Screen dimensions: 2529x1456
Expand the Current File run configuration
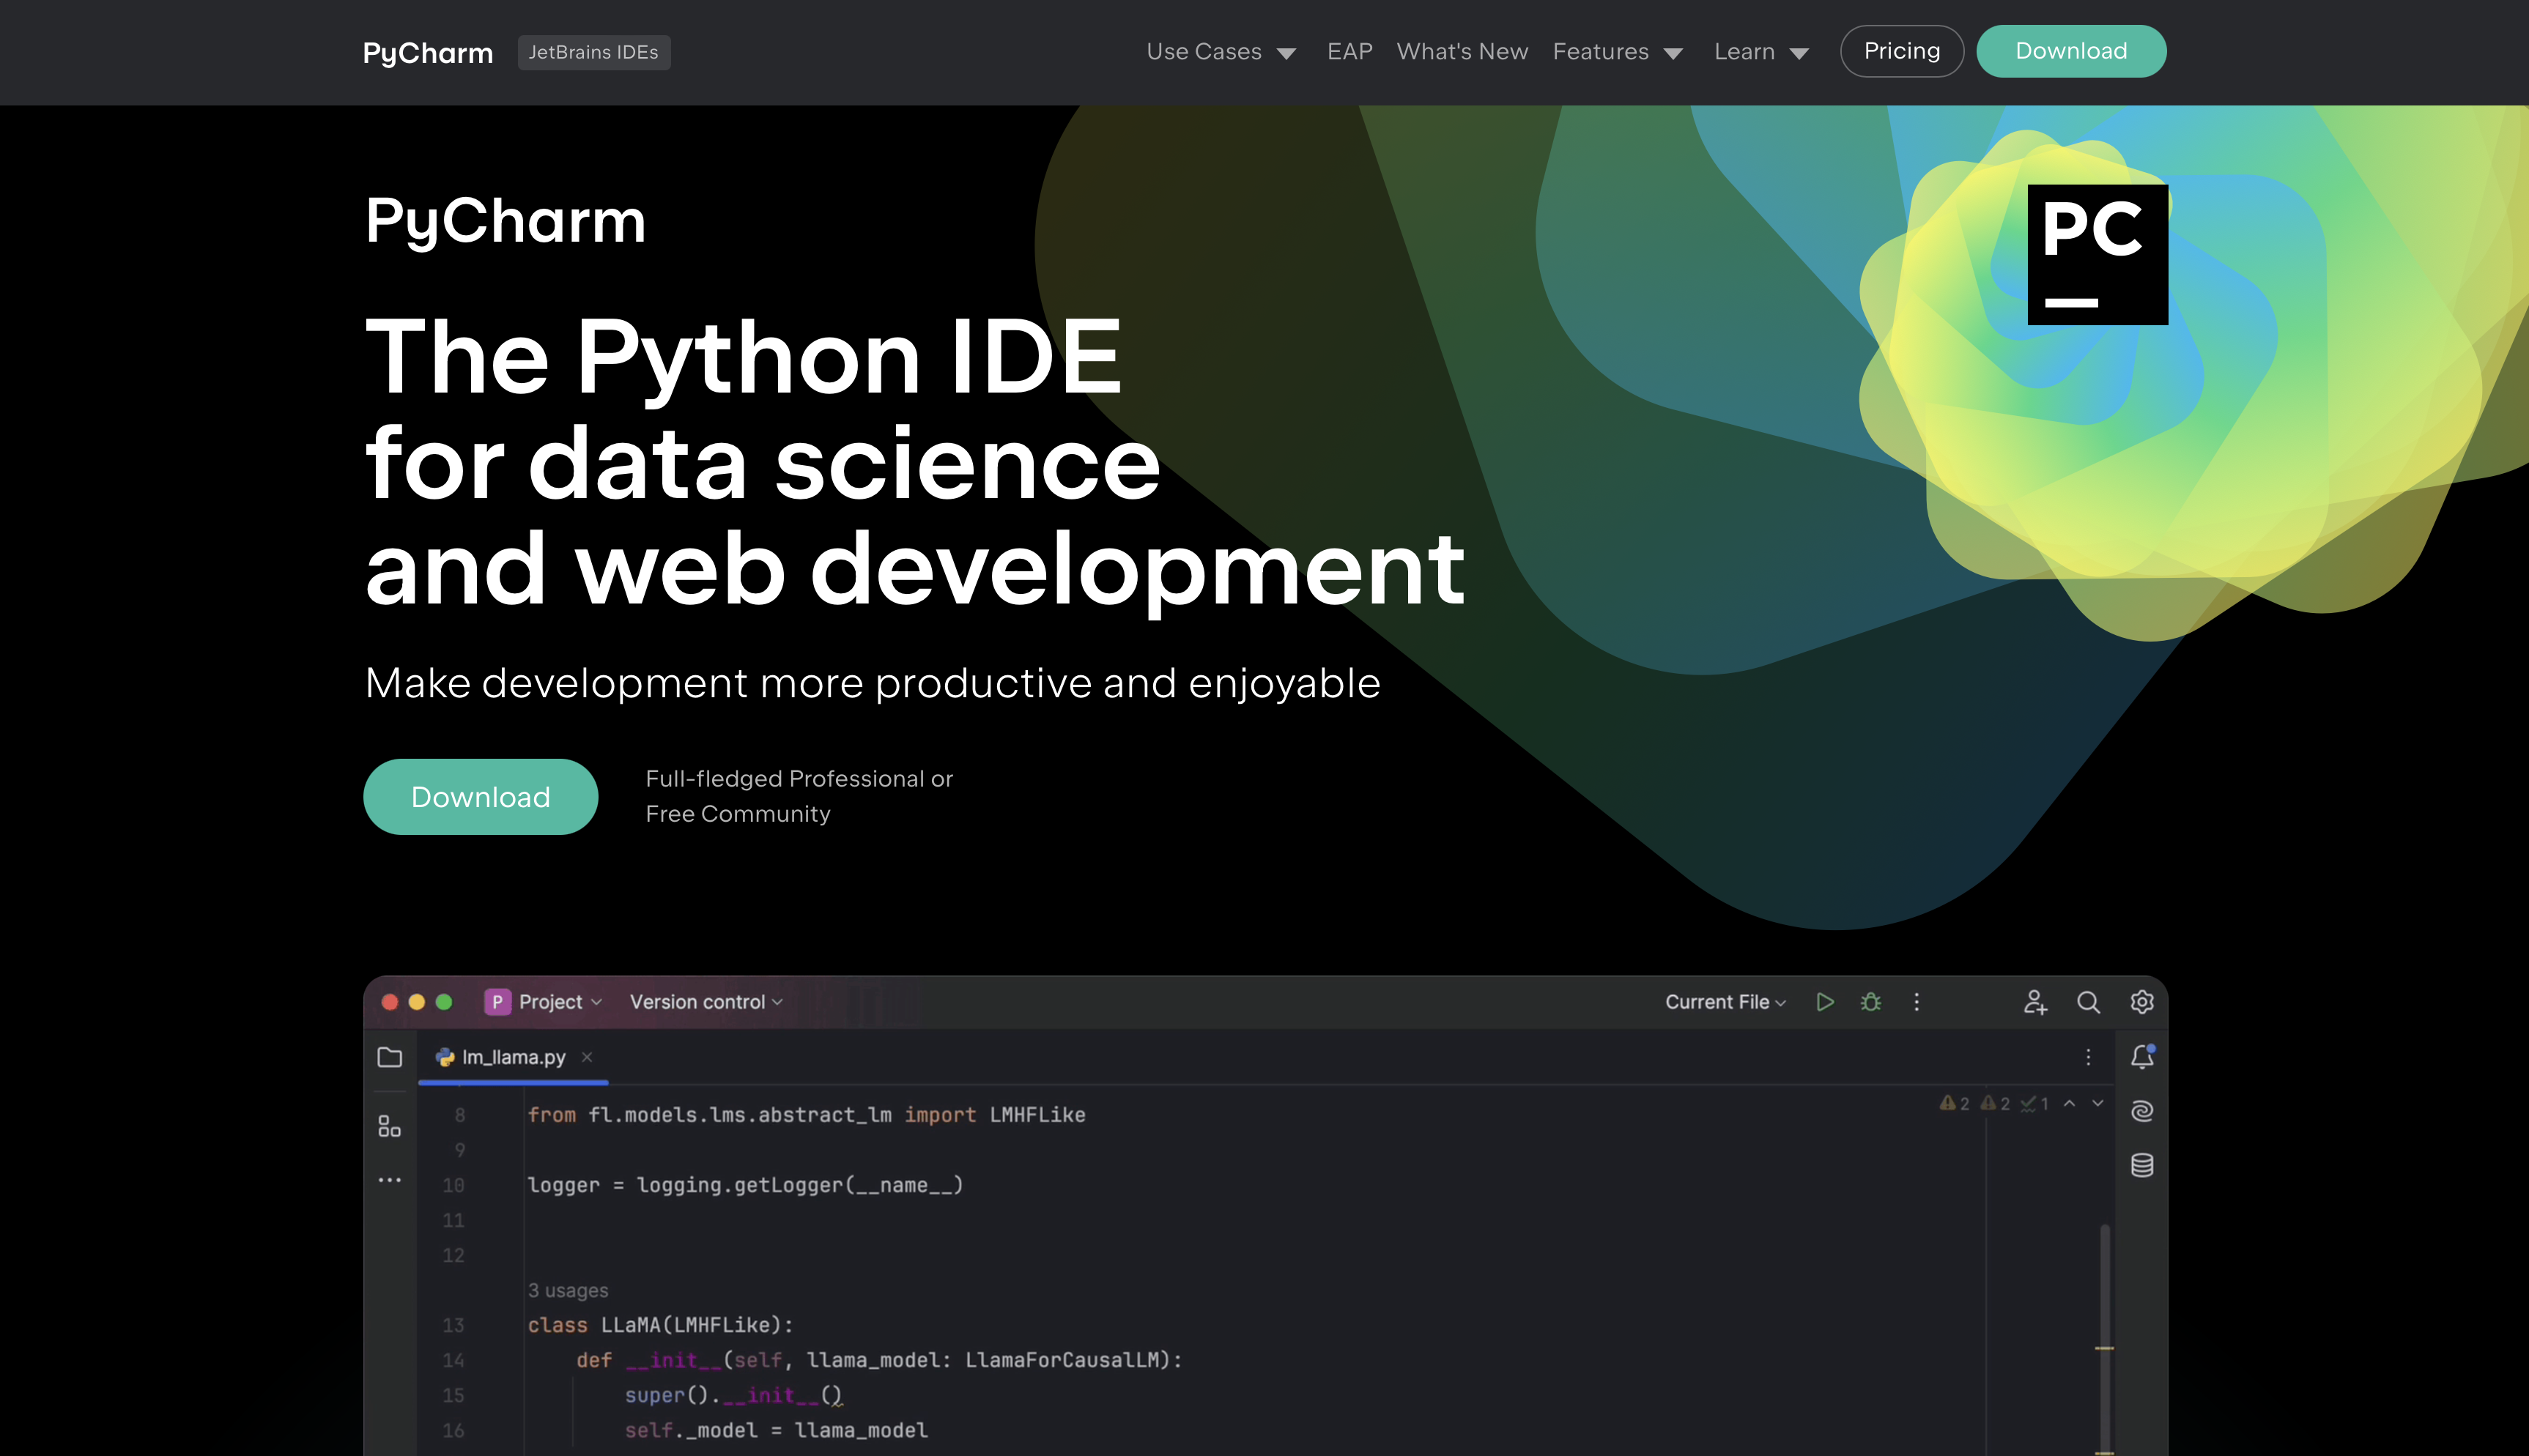pyautogui.click(x=1725, y=1002)
